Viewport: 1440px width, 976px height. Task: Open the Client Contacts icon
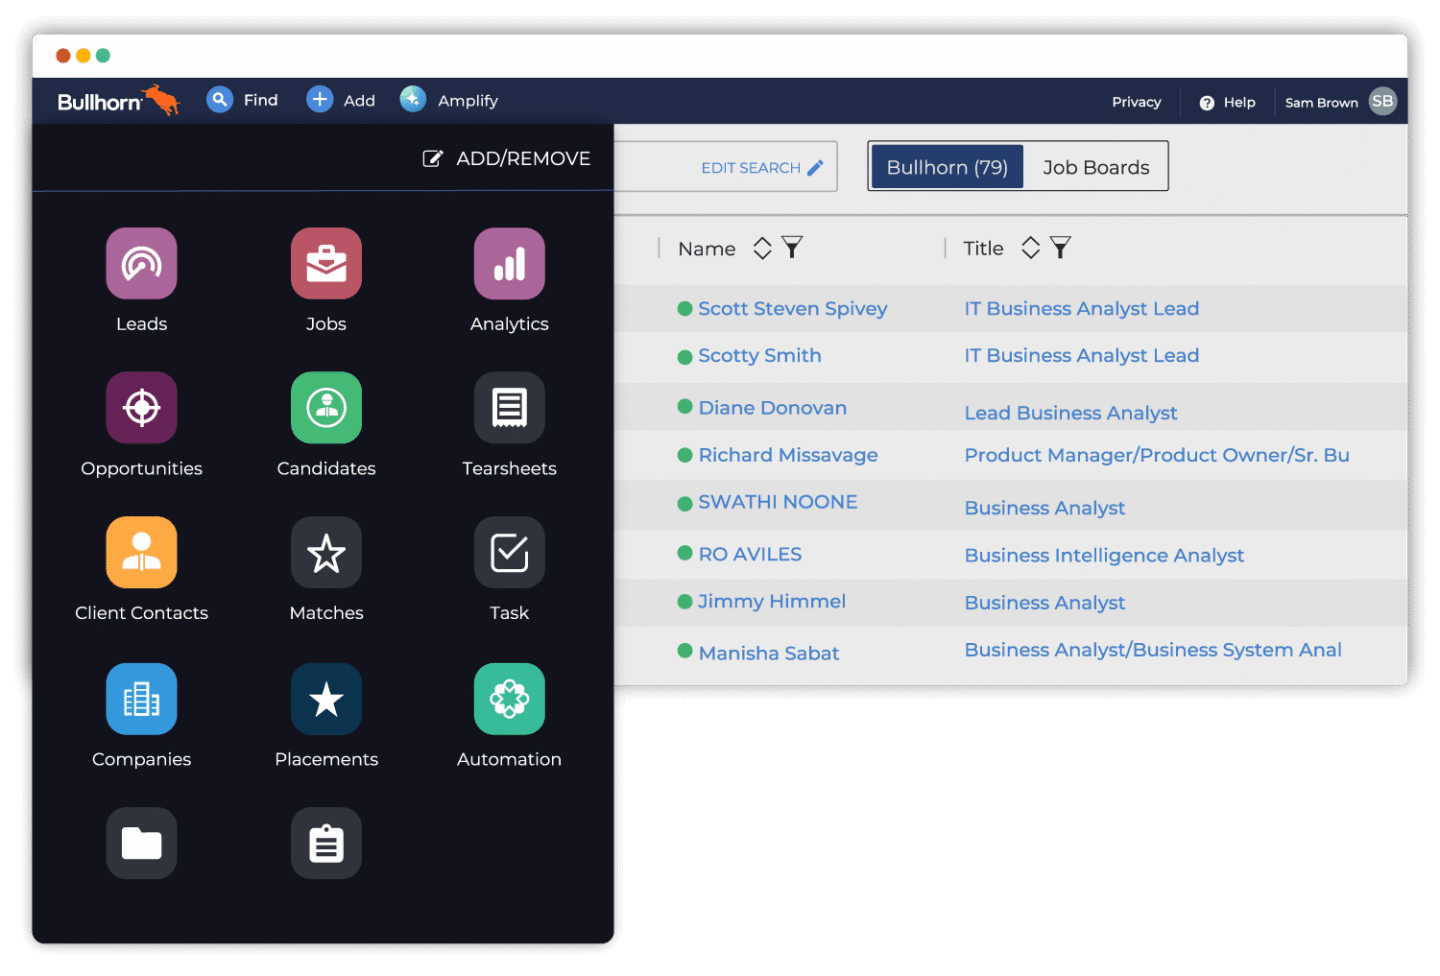tap(141, 552)
